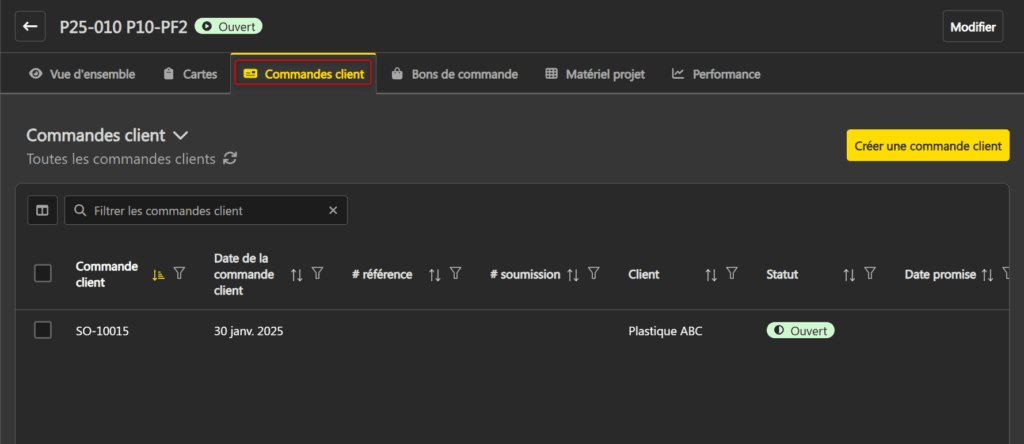Screen dimensions: 1024x444
Task: Open the Vue d'ensemble tab
Action: [82, 74]
